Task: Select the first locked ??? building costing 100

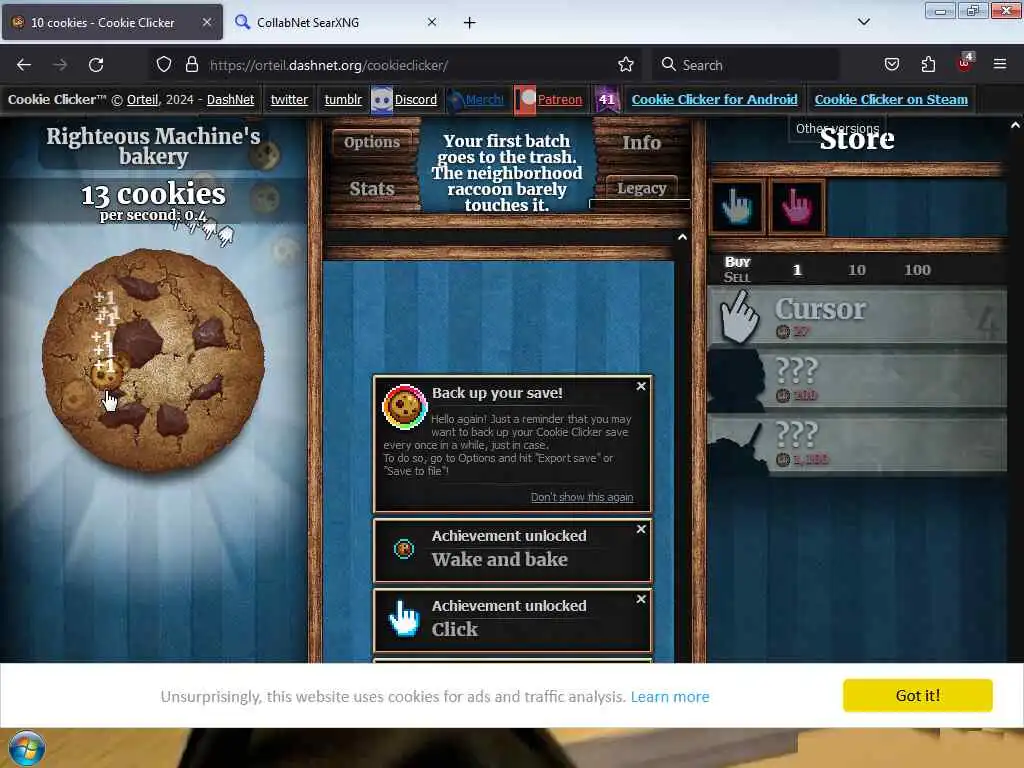Action: tap(857, 381)
